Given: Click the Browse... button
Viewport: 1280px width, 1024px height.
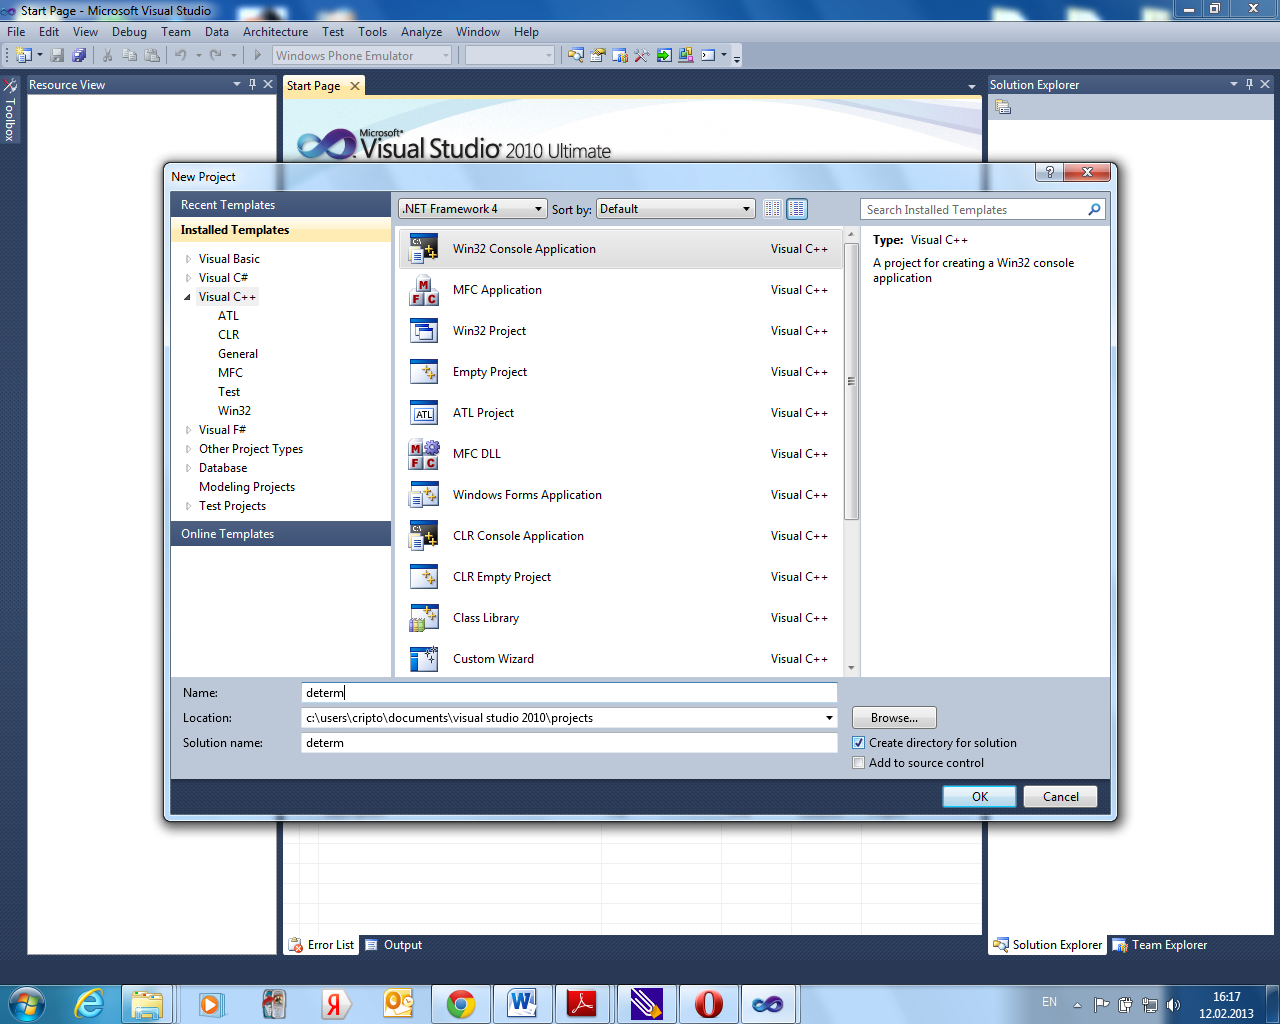Looking at the screenshot, I should 894,718.
